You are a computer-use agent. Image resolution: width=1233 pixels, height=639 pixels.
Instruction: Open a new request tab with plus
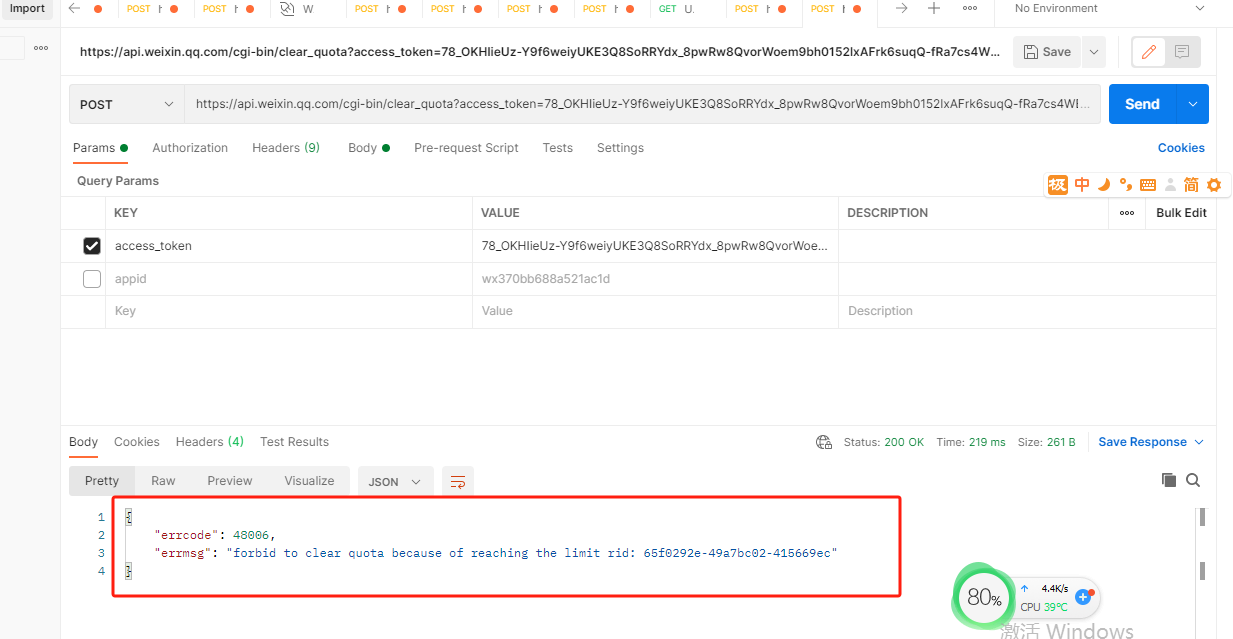[934, 9]
